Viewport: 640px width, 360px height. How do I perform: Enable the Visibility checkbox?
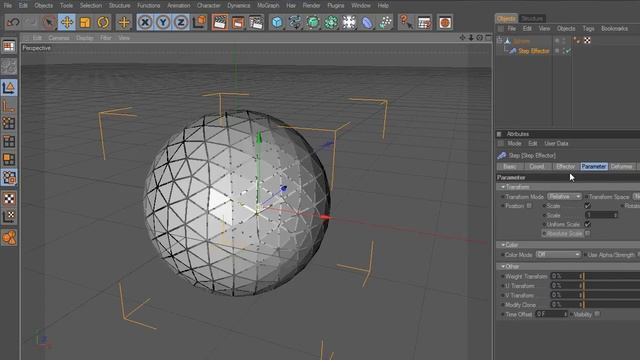coord(597,314)
